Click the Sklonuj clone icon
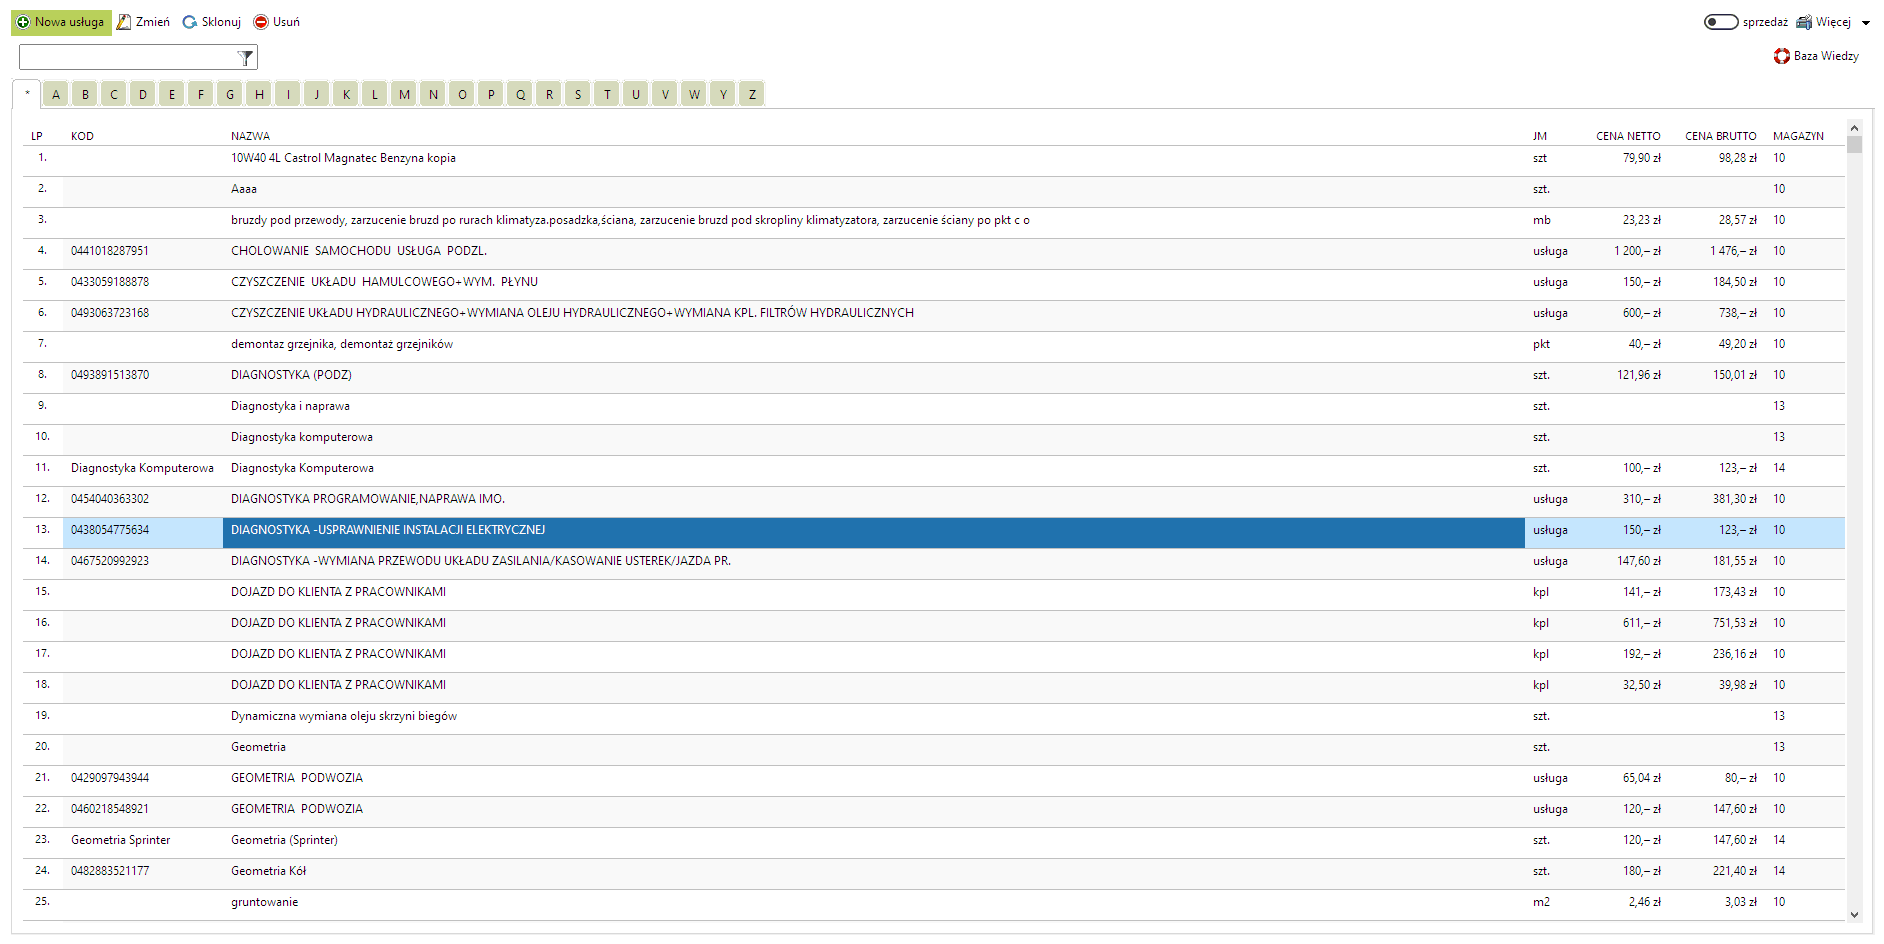Viewport: 1884px width, 944px height. coord(190,22)
